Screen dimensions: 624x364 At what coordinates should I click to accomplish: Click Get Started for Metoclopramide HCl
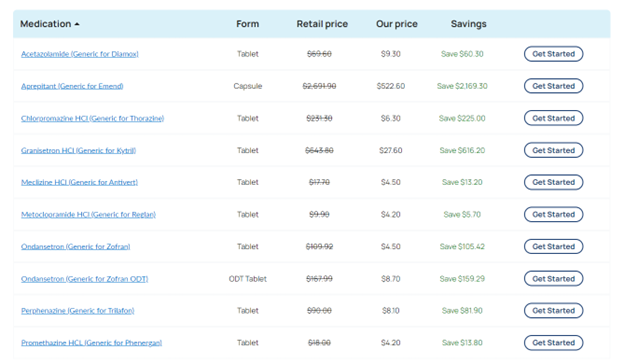click(554, 214)
